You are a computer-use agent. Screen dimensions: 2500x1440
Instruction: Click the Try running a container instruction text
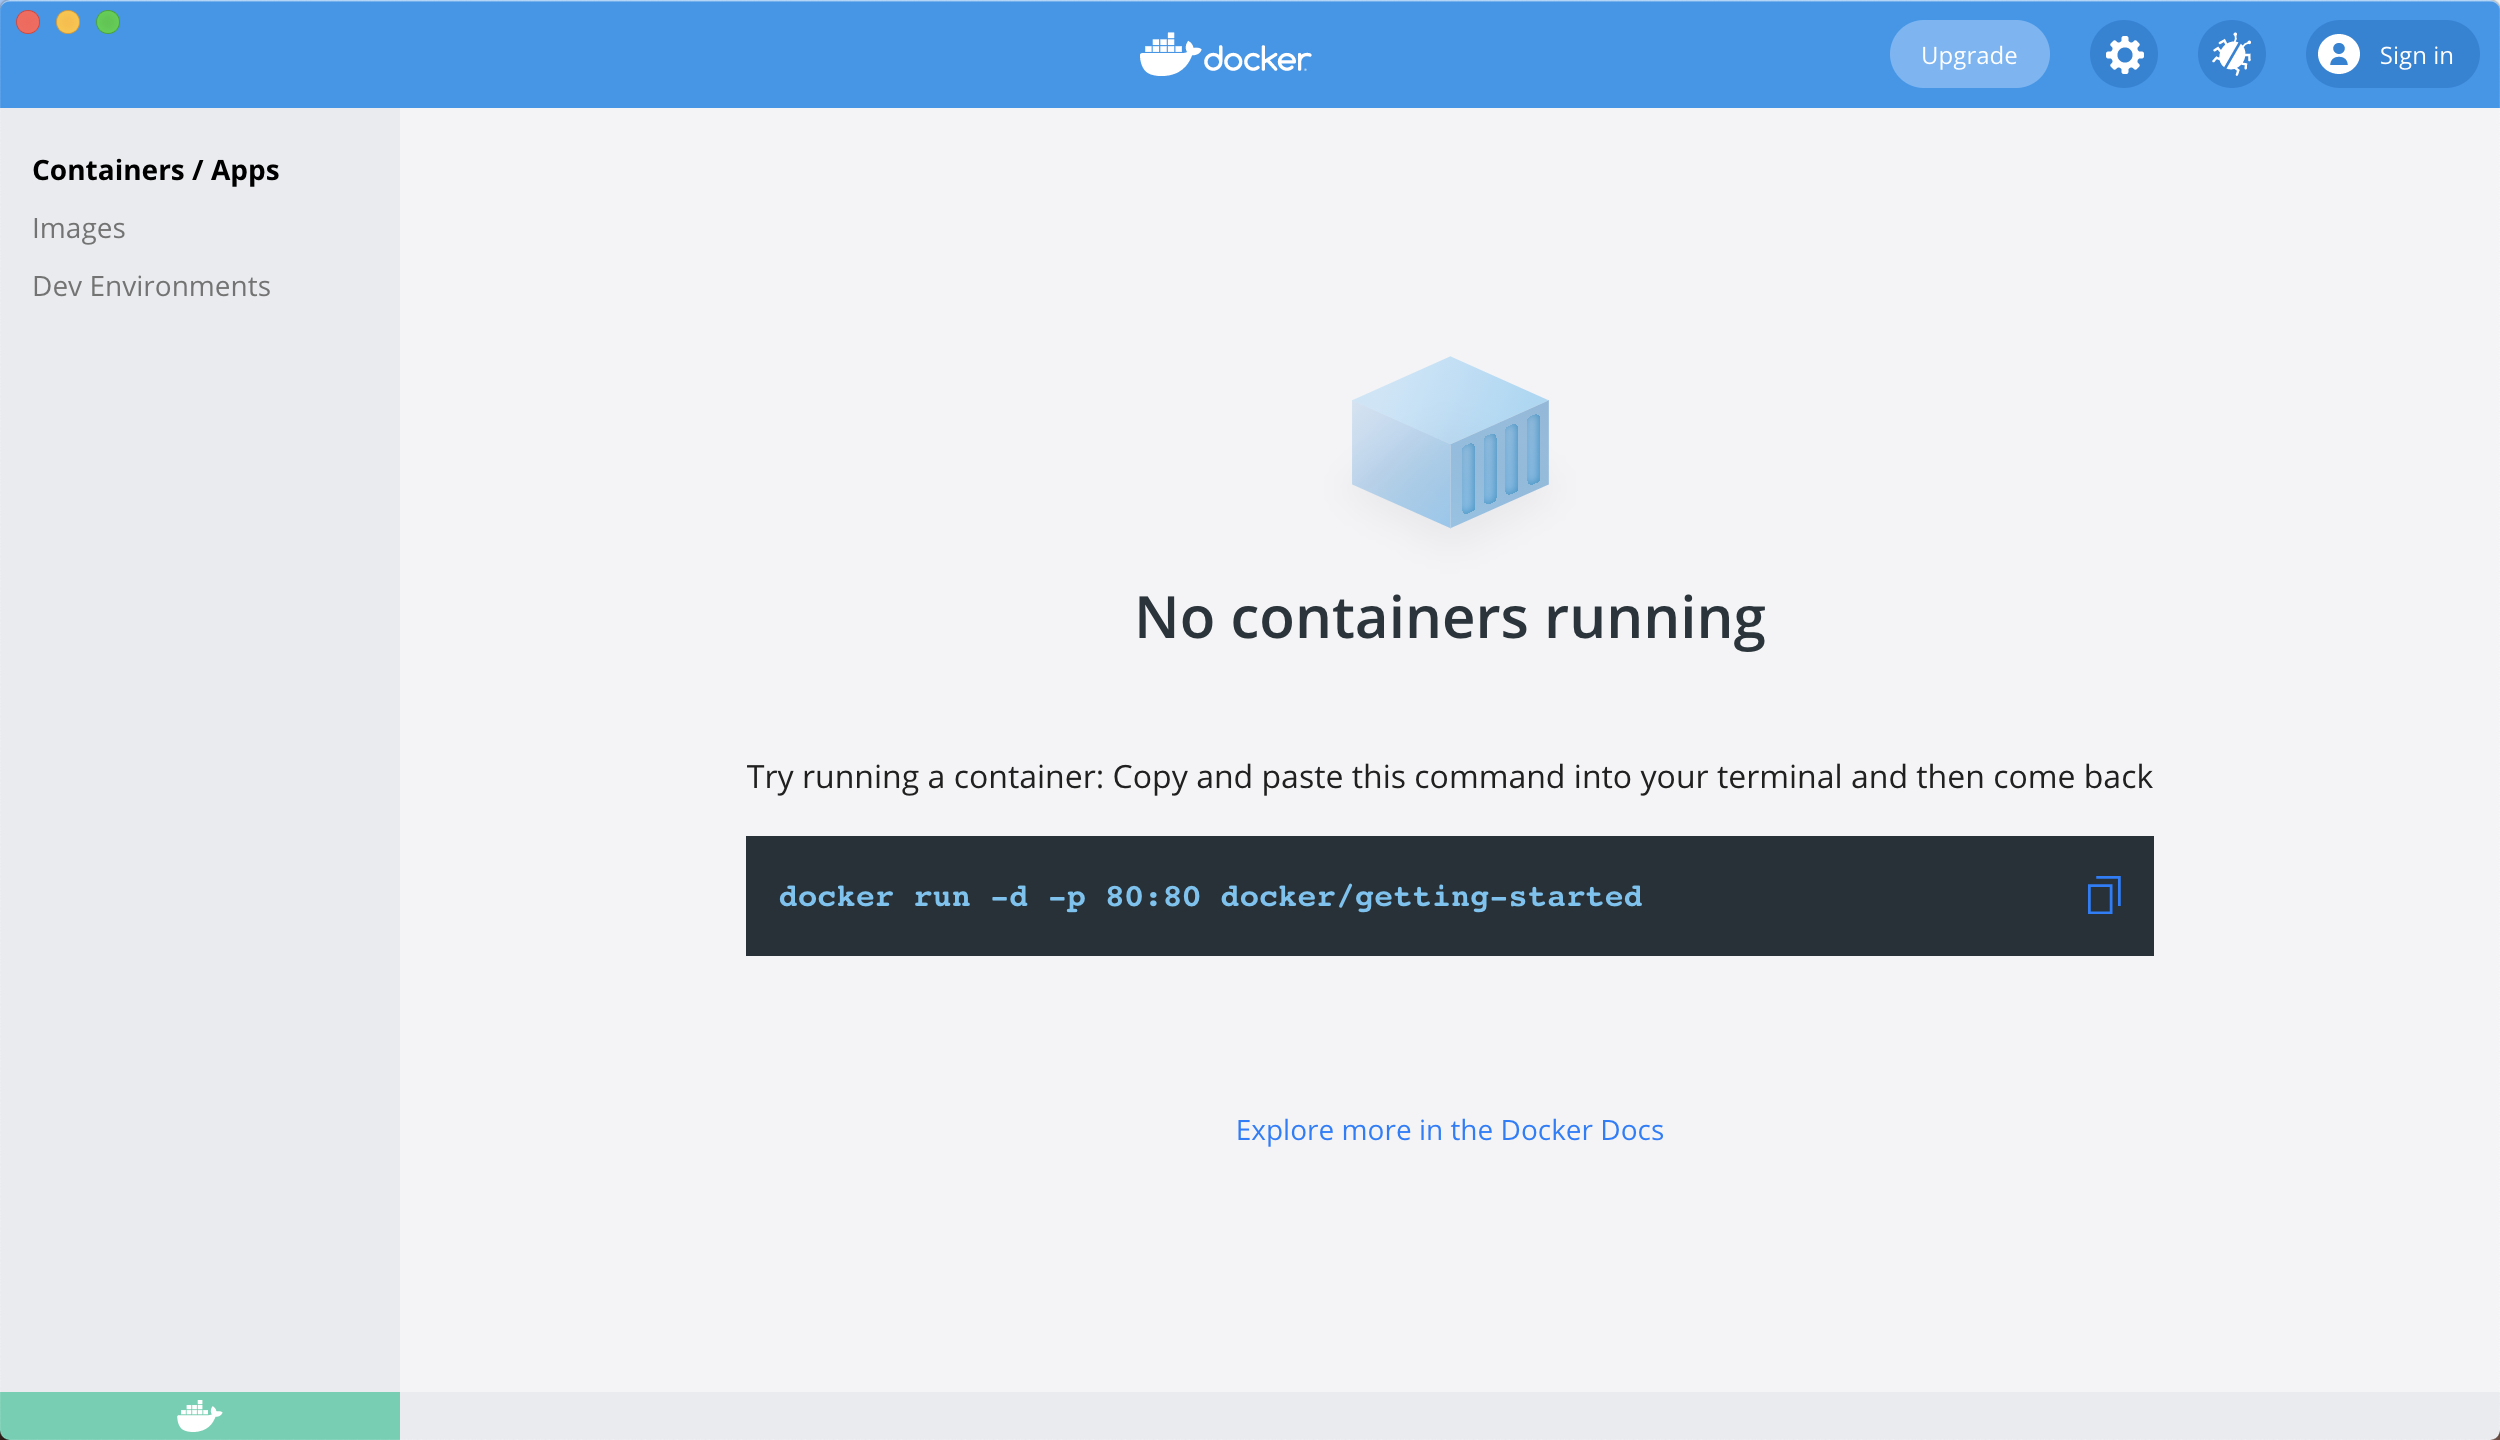click(1449, 777)
